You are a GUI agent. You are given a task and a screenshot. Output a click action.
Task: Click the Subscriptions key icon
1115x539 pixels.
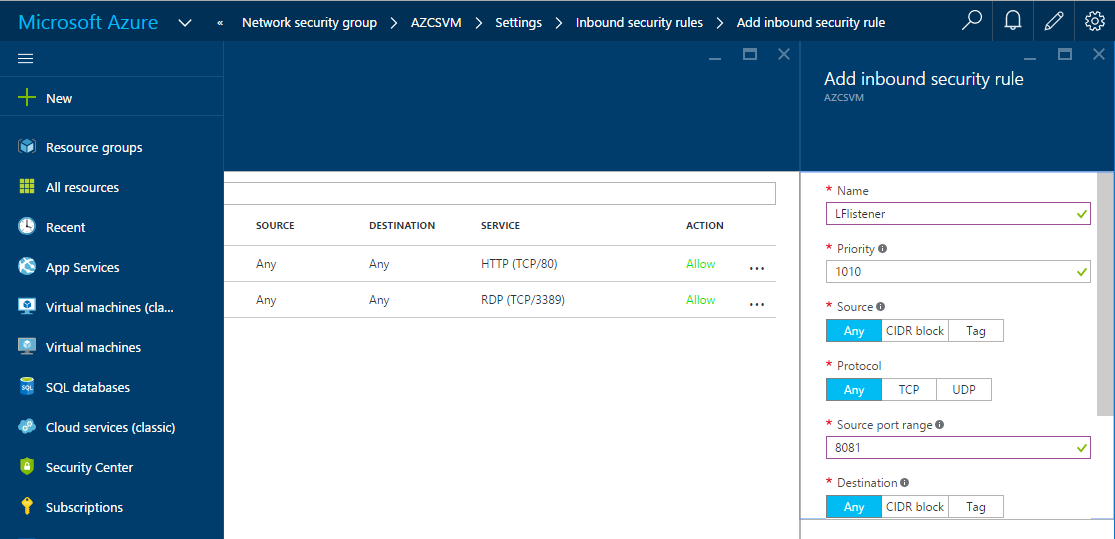pyautogui.click(x=27, y=507)
